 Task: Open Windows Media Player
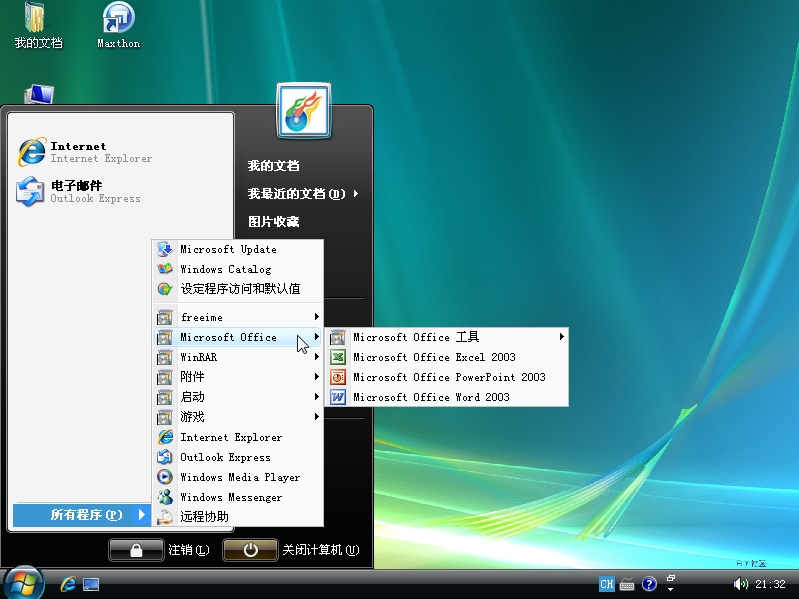click(x=238, y=477)
